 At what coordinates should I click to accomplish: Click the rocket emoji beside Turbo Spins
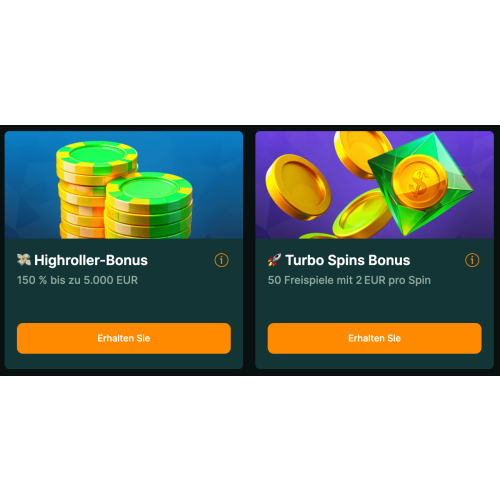tap(274, 260)
